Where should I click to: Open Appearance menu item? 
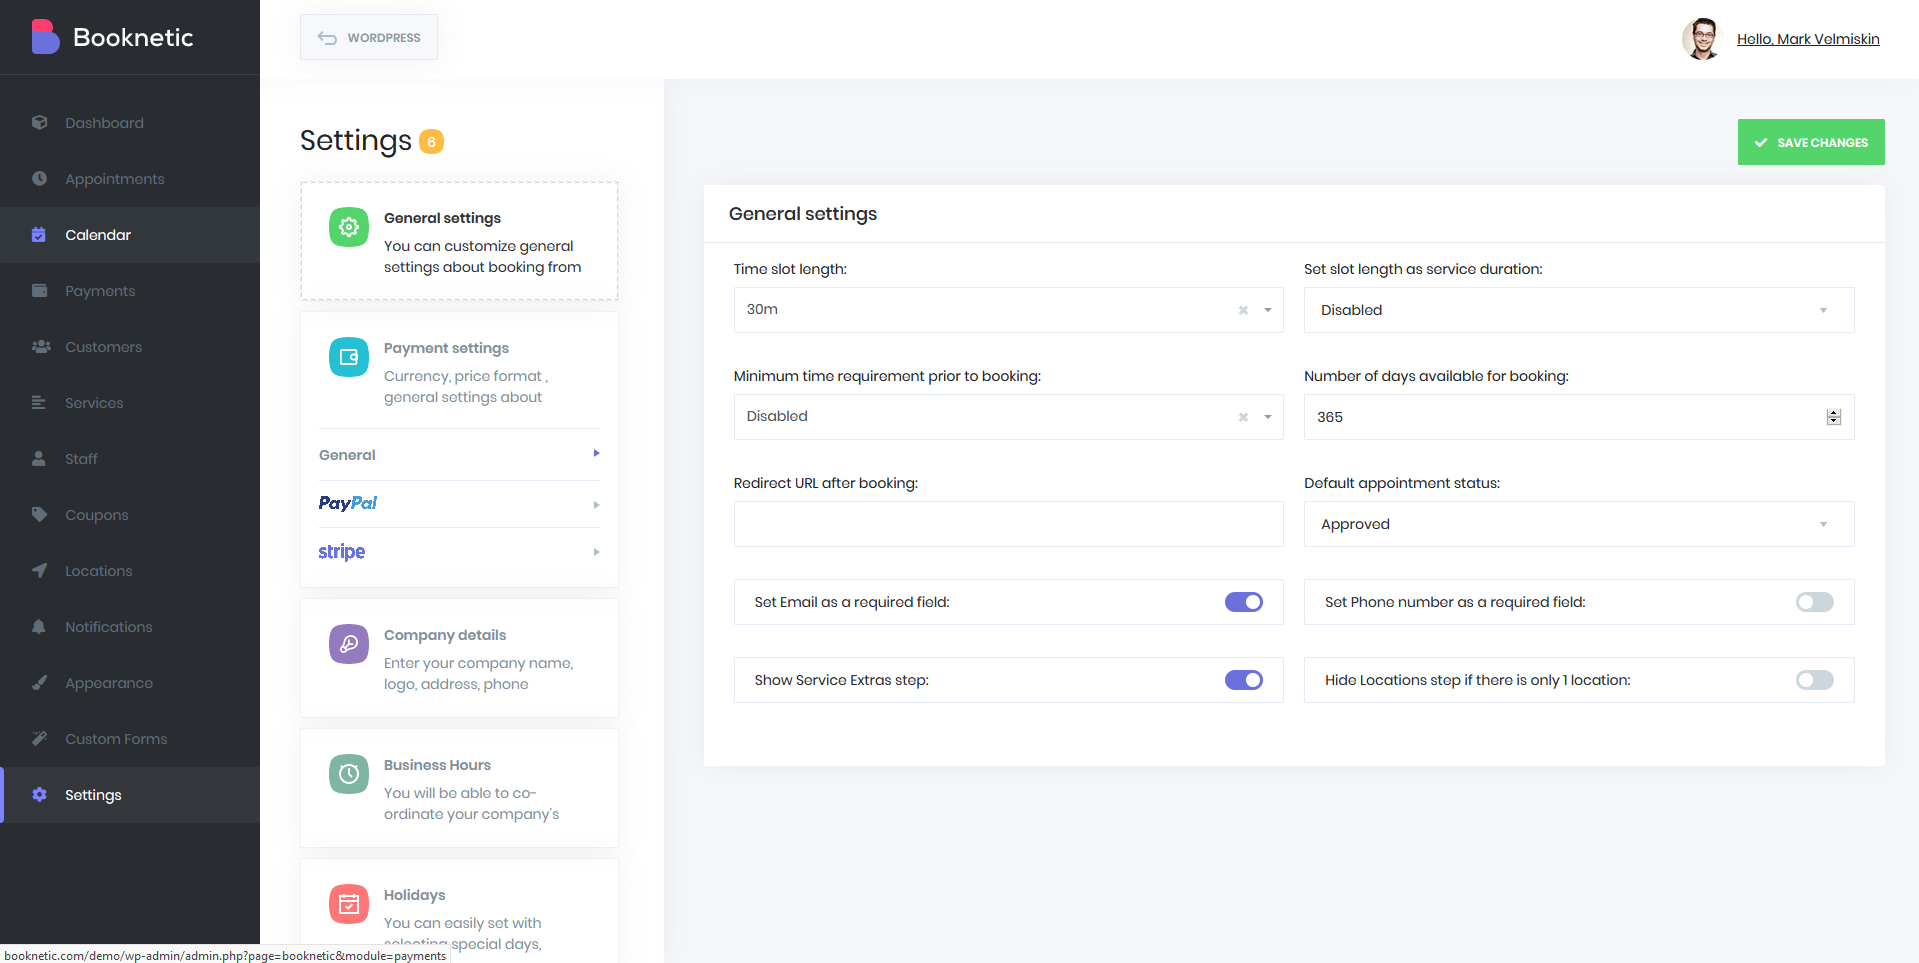130,683
